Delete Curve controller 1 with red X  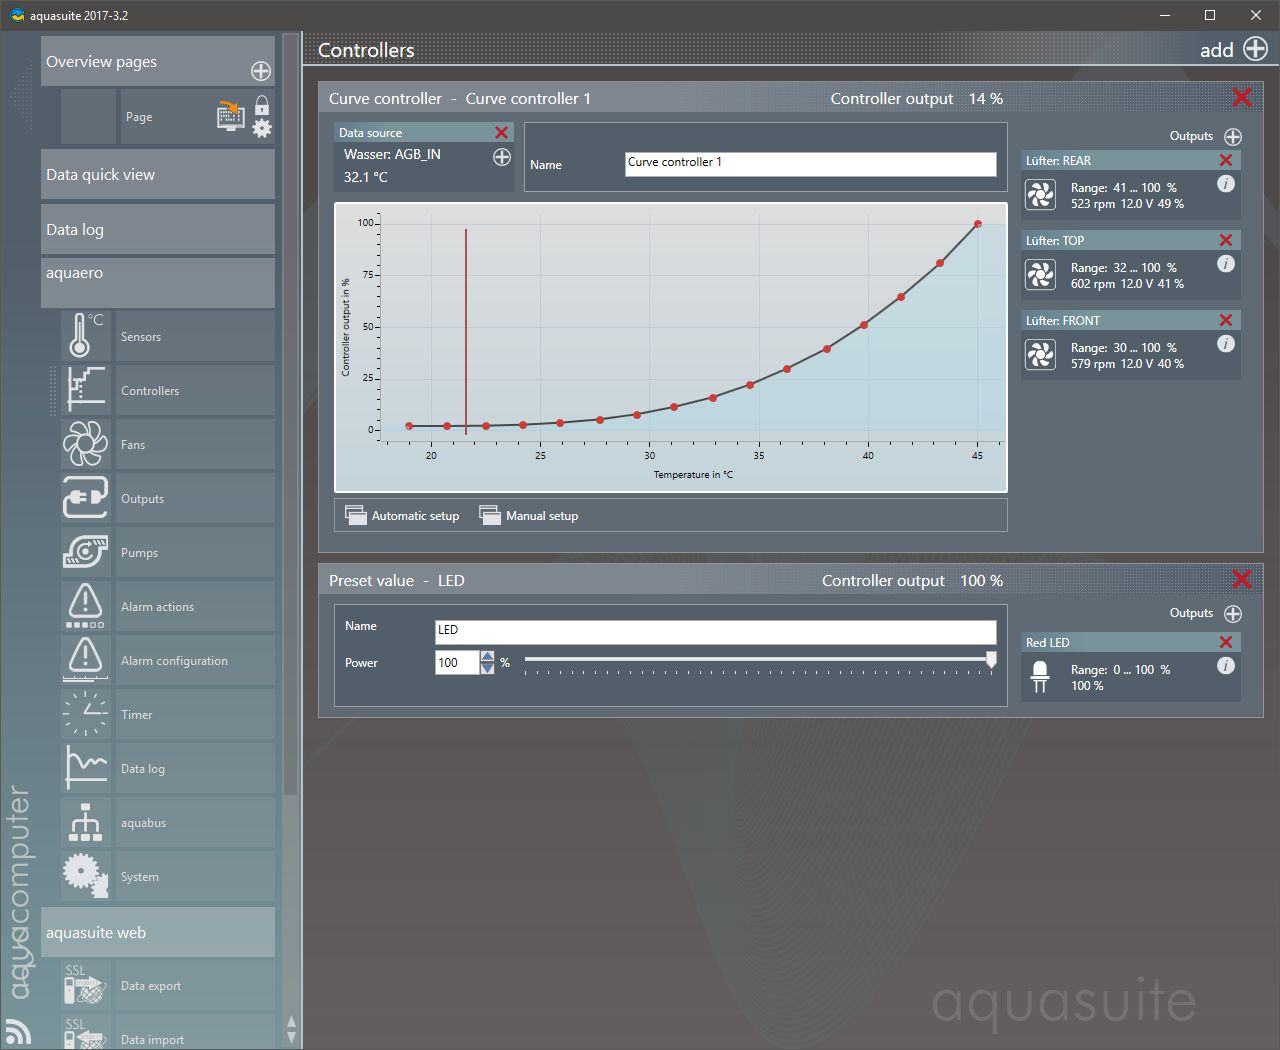point(1242,97)
